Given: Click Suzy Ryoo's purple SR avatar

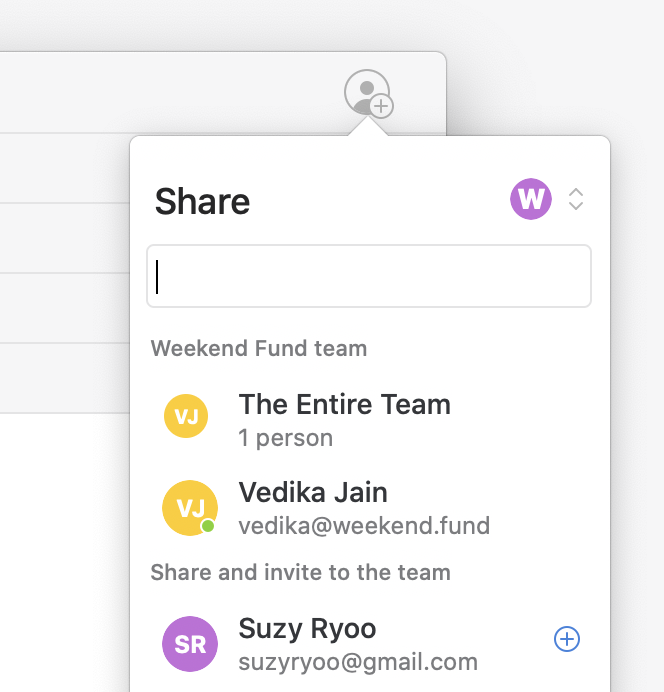Looking at the screenshot, I should tap(189, 643).
